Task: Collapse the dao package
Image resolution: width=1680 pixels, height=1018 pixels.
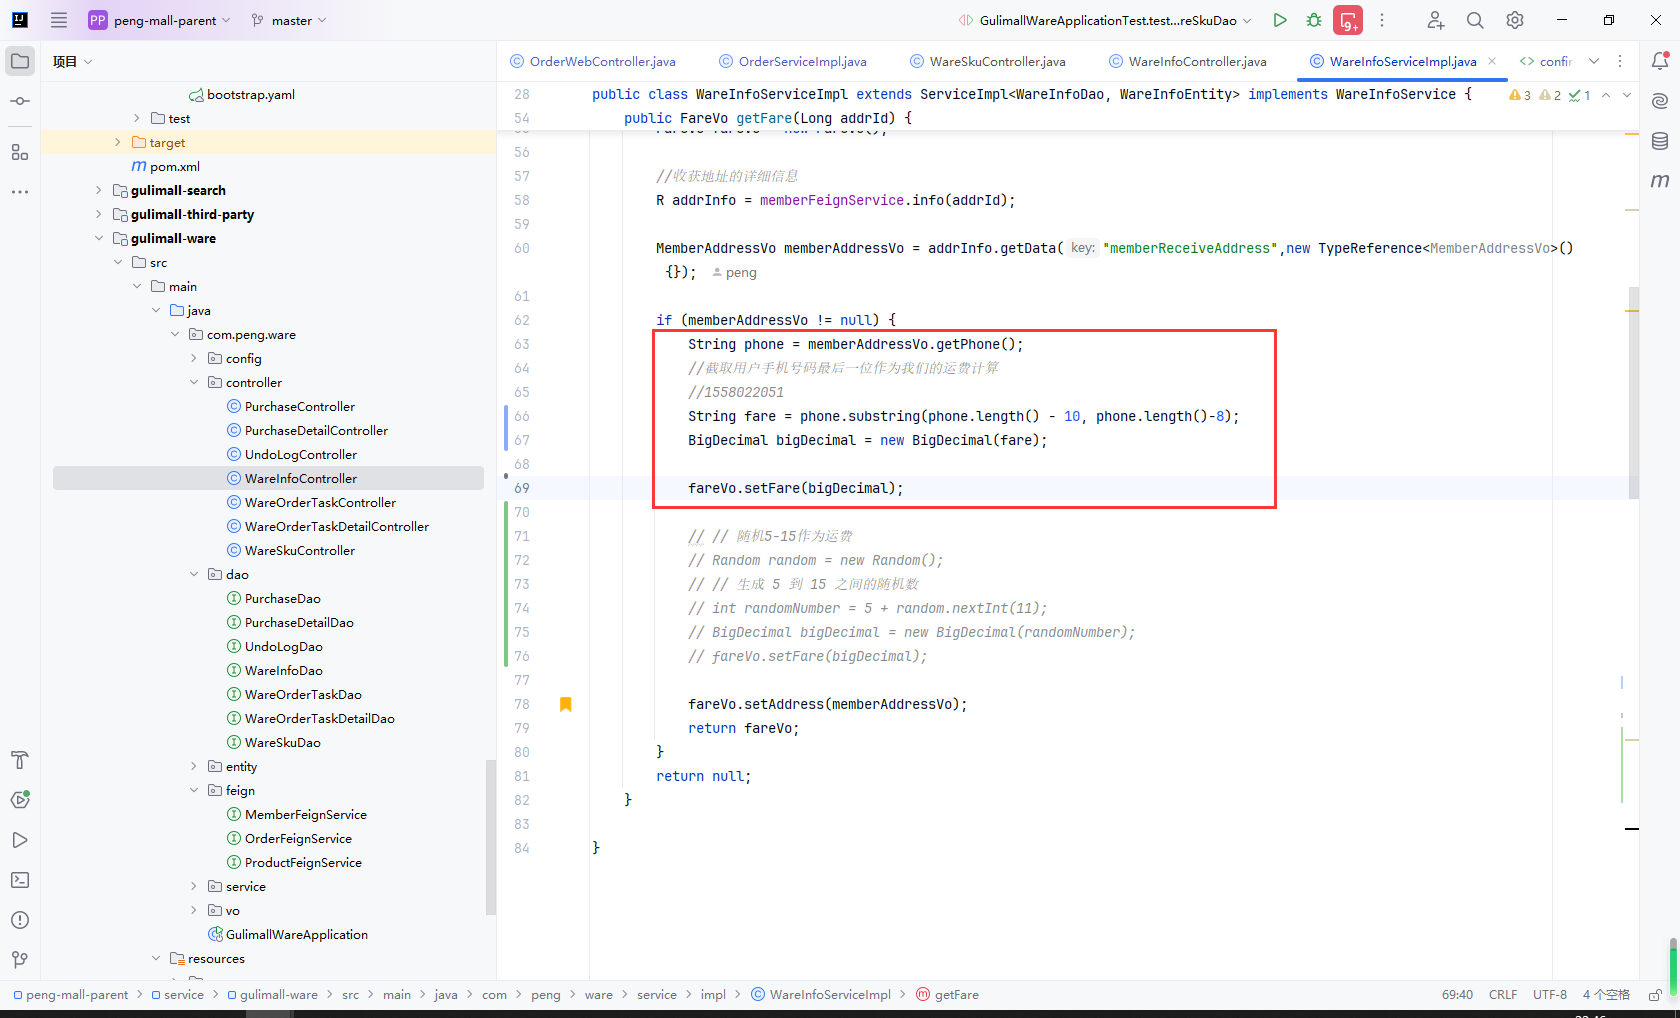Action: [x=194, y=574]
